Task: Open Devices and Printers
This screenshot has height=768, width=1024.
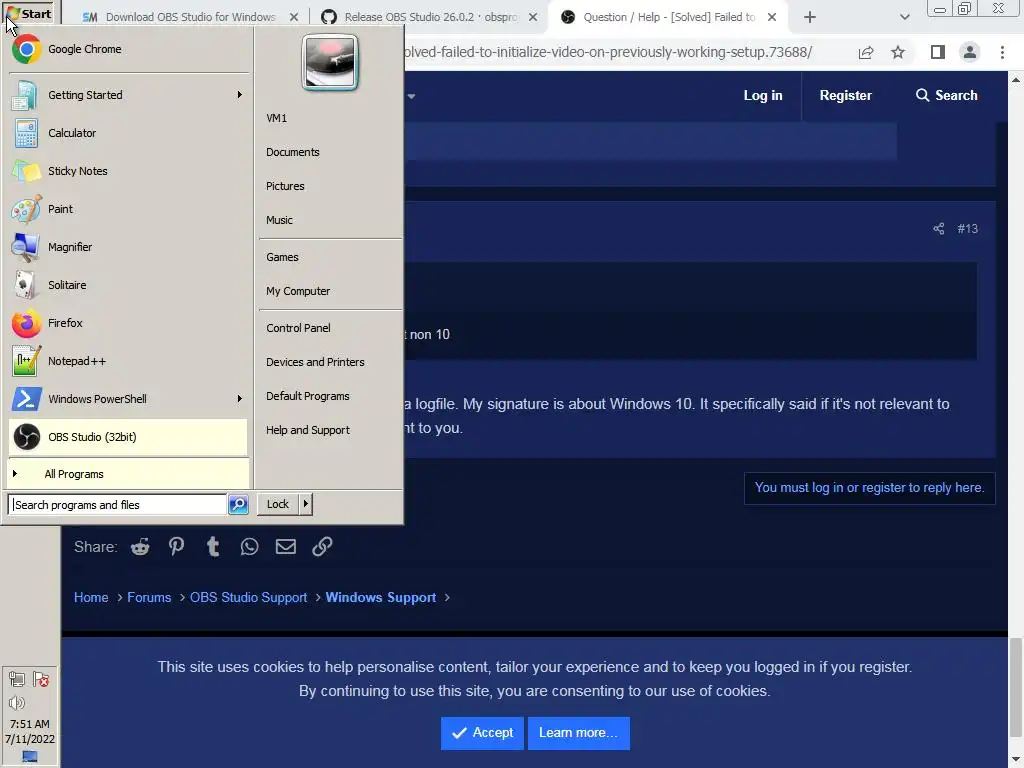Action: pos(315,362)
